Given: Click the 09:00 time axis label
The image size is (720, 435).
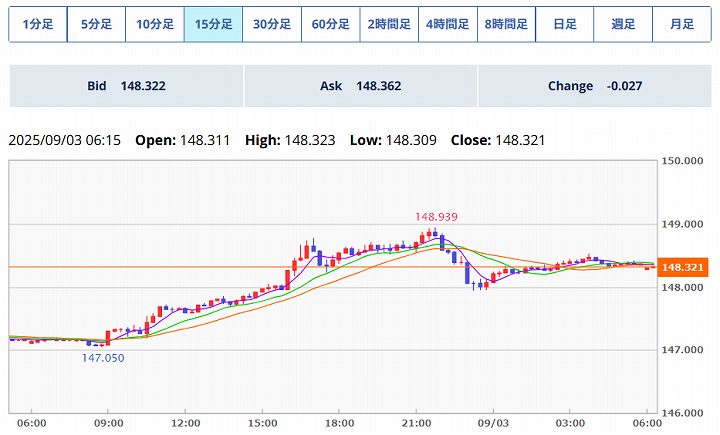Looking at the screenshot, I should (108, 423).
